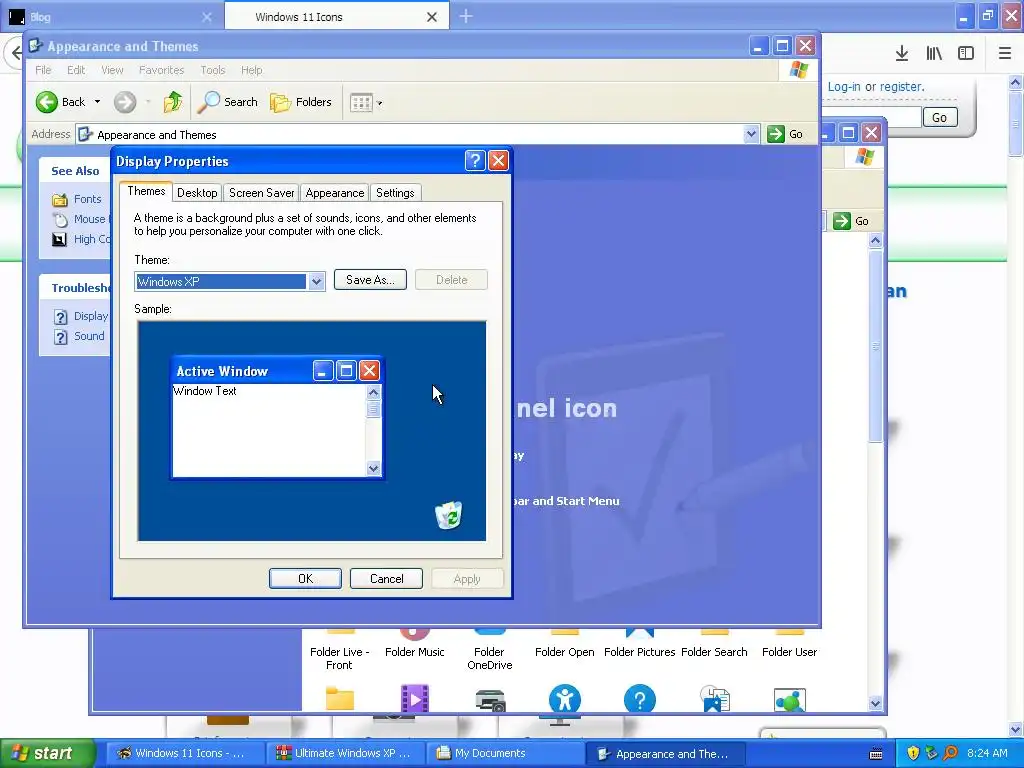Close the Windows 11 Icons browser tab

coord(432,17)
